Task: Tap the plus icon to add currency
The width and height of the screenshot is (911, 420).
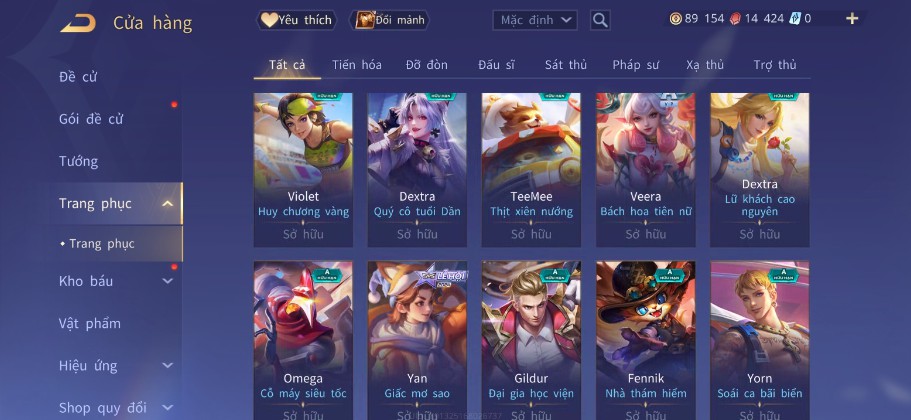Action: (x=852, y=19)
